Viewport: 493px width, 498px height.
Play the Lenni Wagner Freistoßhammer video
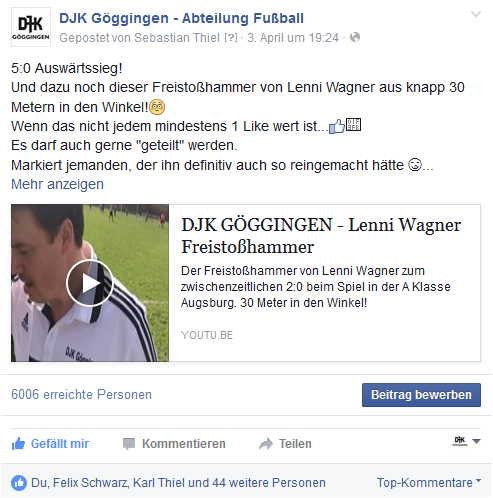point(90,283)
